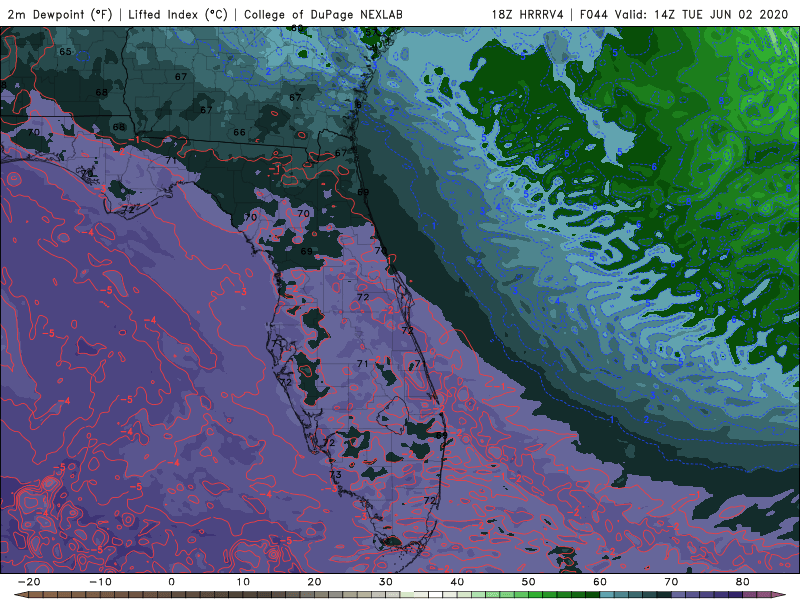The image size is (800, 600).
Task: Click the '2m Dewpoint (°F)' title text
Action: pos(60,14)
